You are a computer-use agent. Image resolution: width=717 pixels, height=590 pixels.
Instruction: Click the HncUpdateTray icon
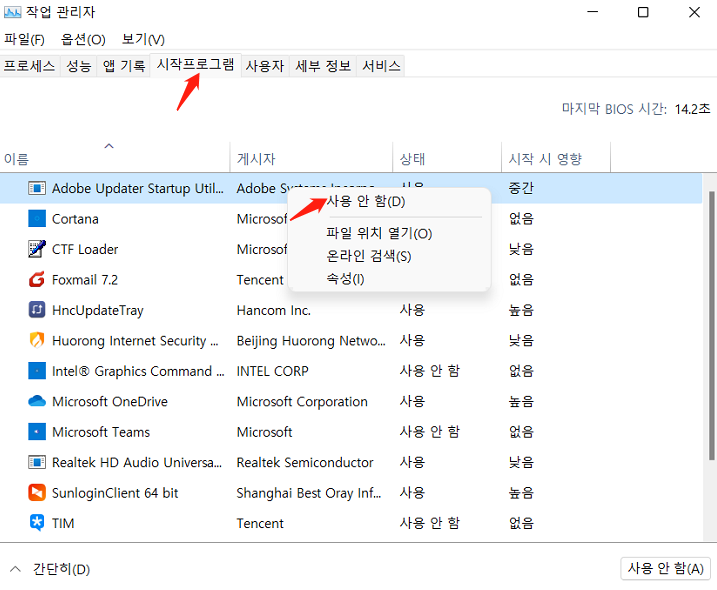37,310
